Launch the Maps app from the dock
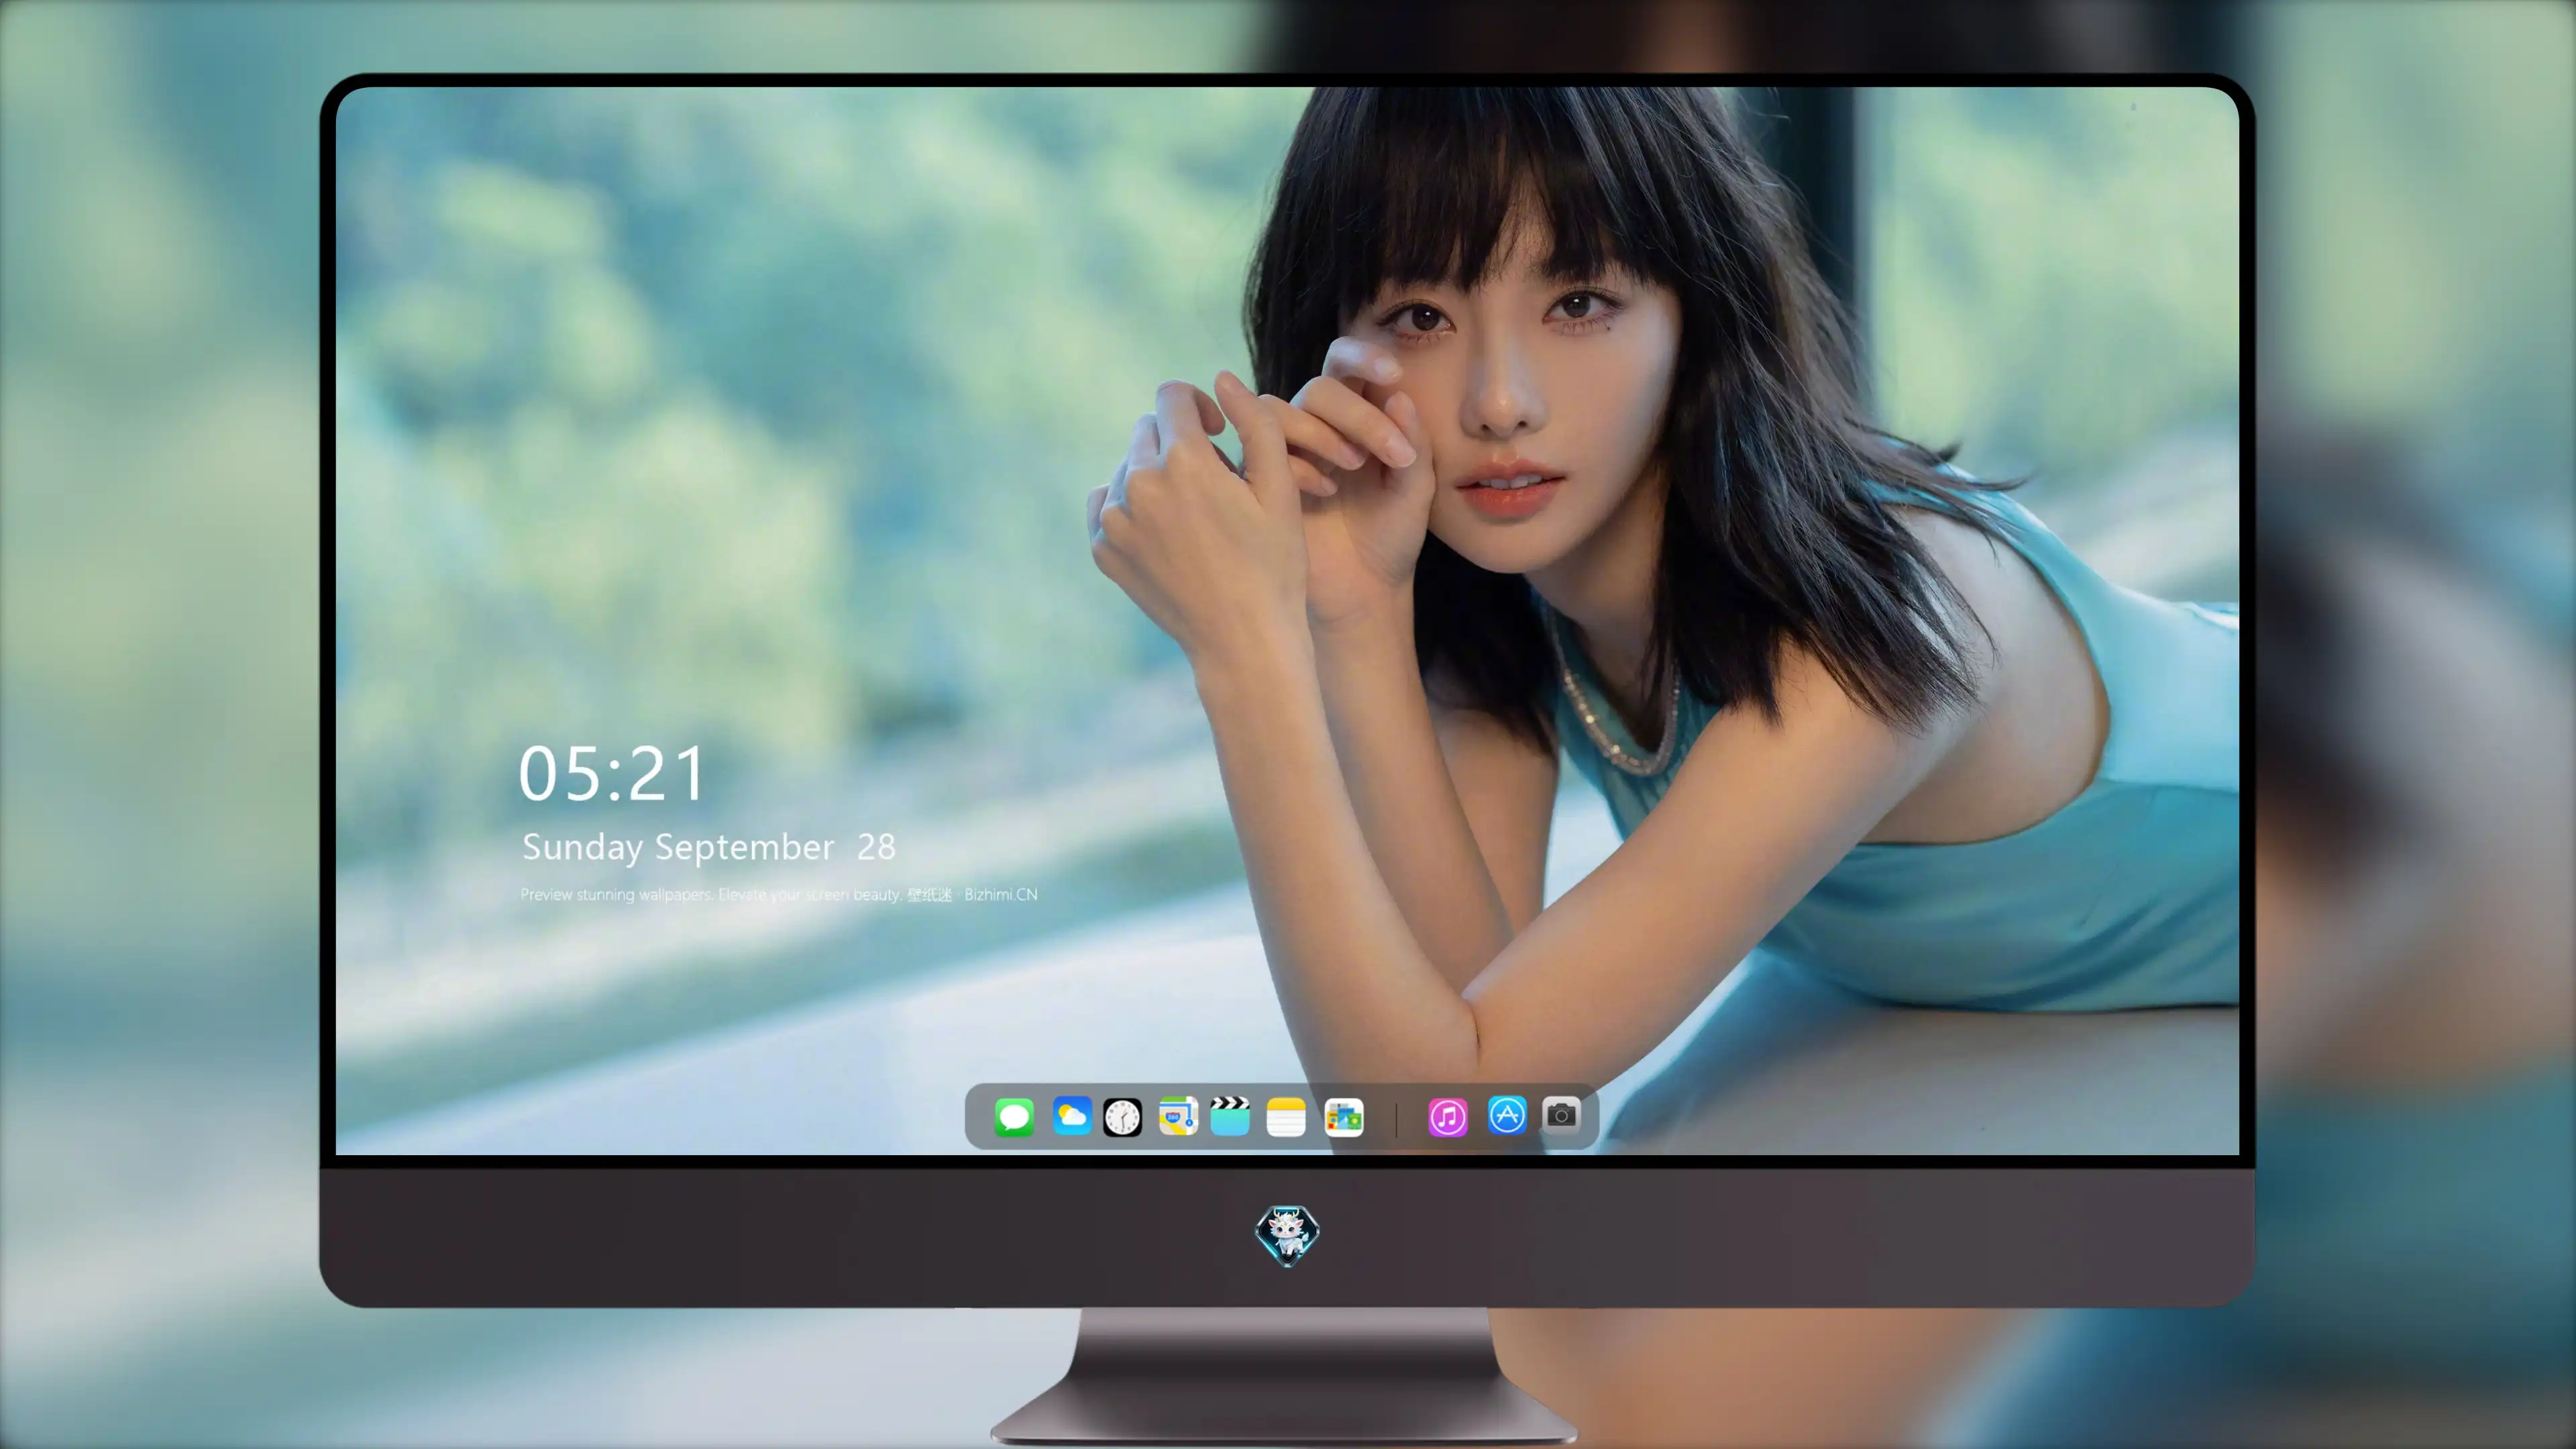The width and height of the screenshot is (2576, 1449). (x=1178, y=1116)
